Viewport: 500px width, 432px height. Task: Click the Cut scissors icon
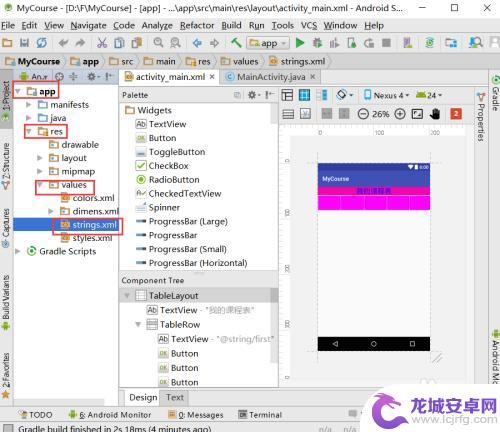click(102, 43)
